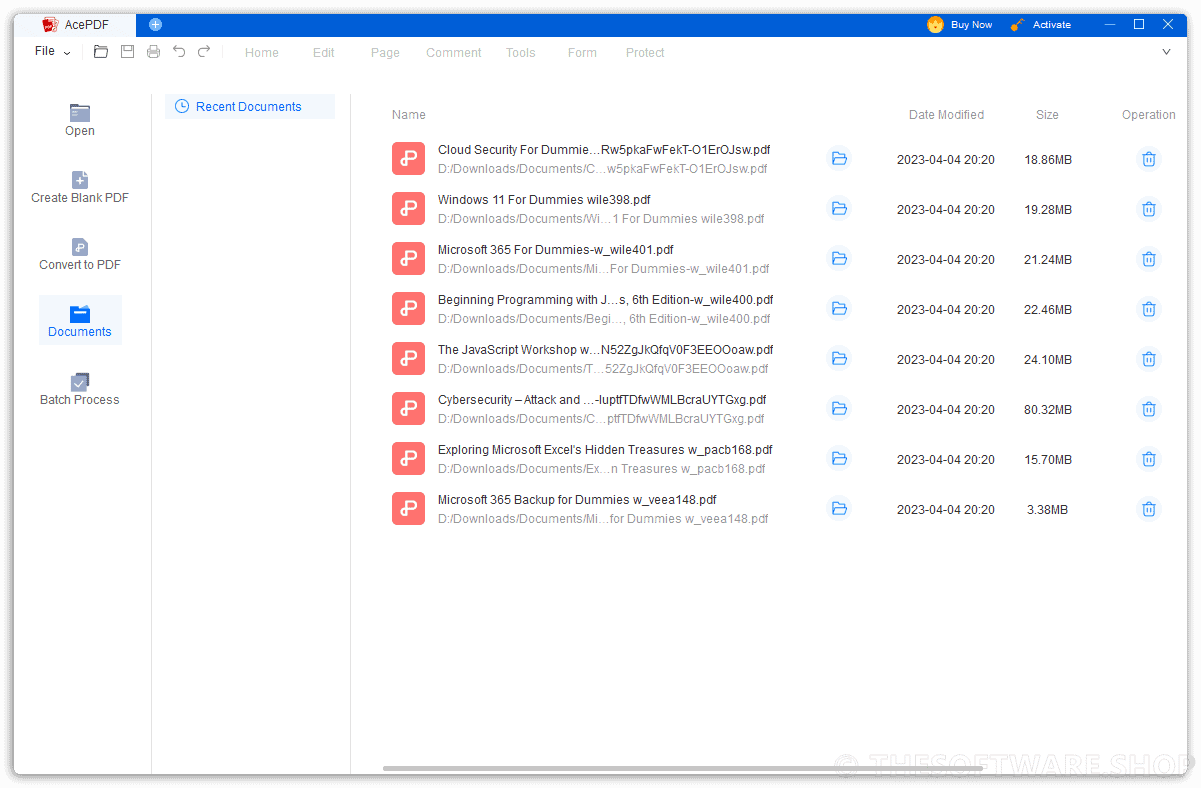The height and width of the screenshot is (788, 1201).
Task: Open containing folder for Cybersecurity PDF
Action: pyautogui.click(x=839, y=408)
